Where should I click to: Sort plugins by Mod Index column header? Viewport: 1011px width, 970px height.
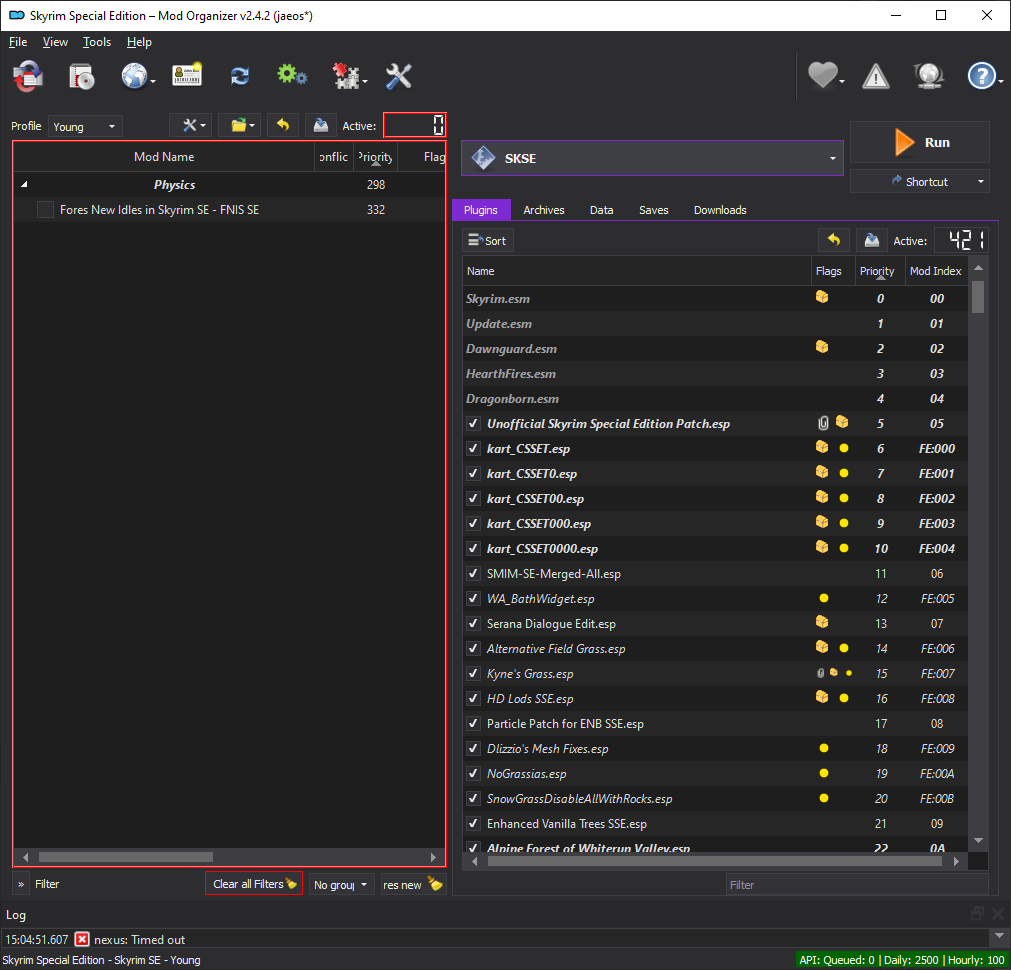(x=935, y=272)
